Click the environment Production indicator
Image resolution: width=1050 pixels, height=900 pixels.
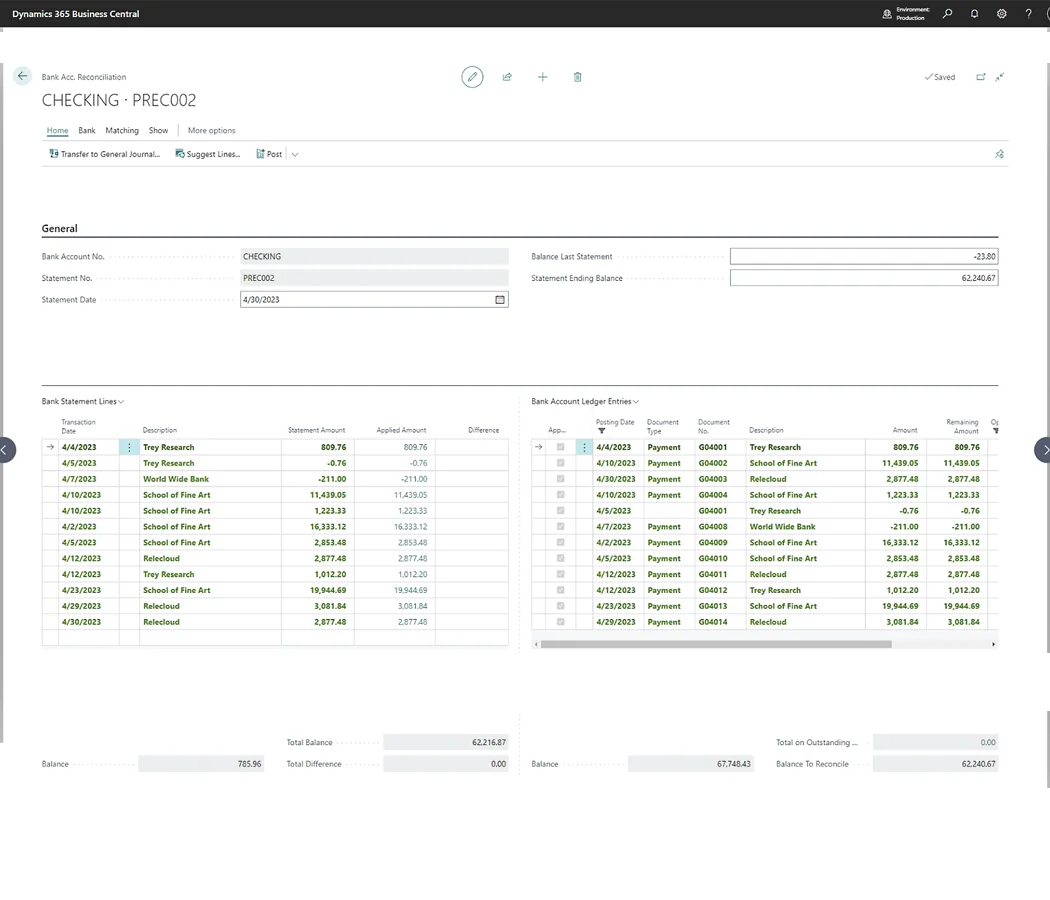pos(906,13)
